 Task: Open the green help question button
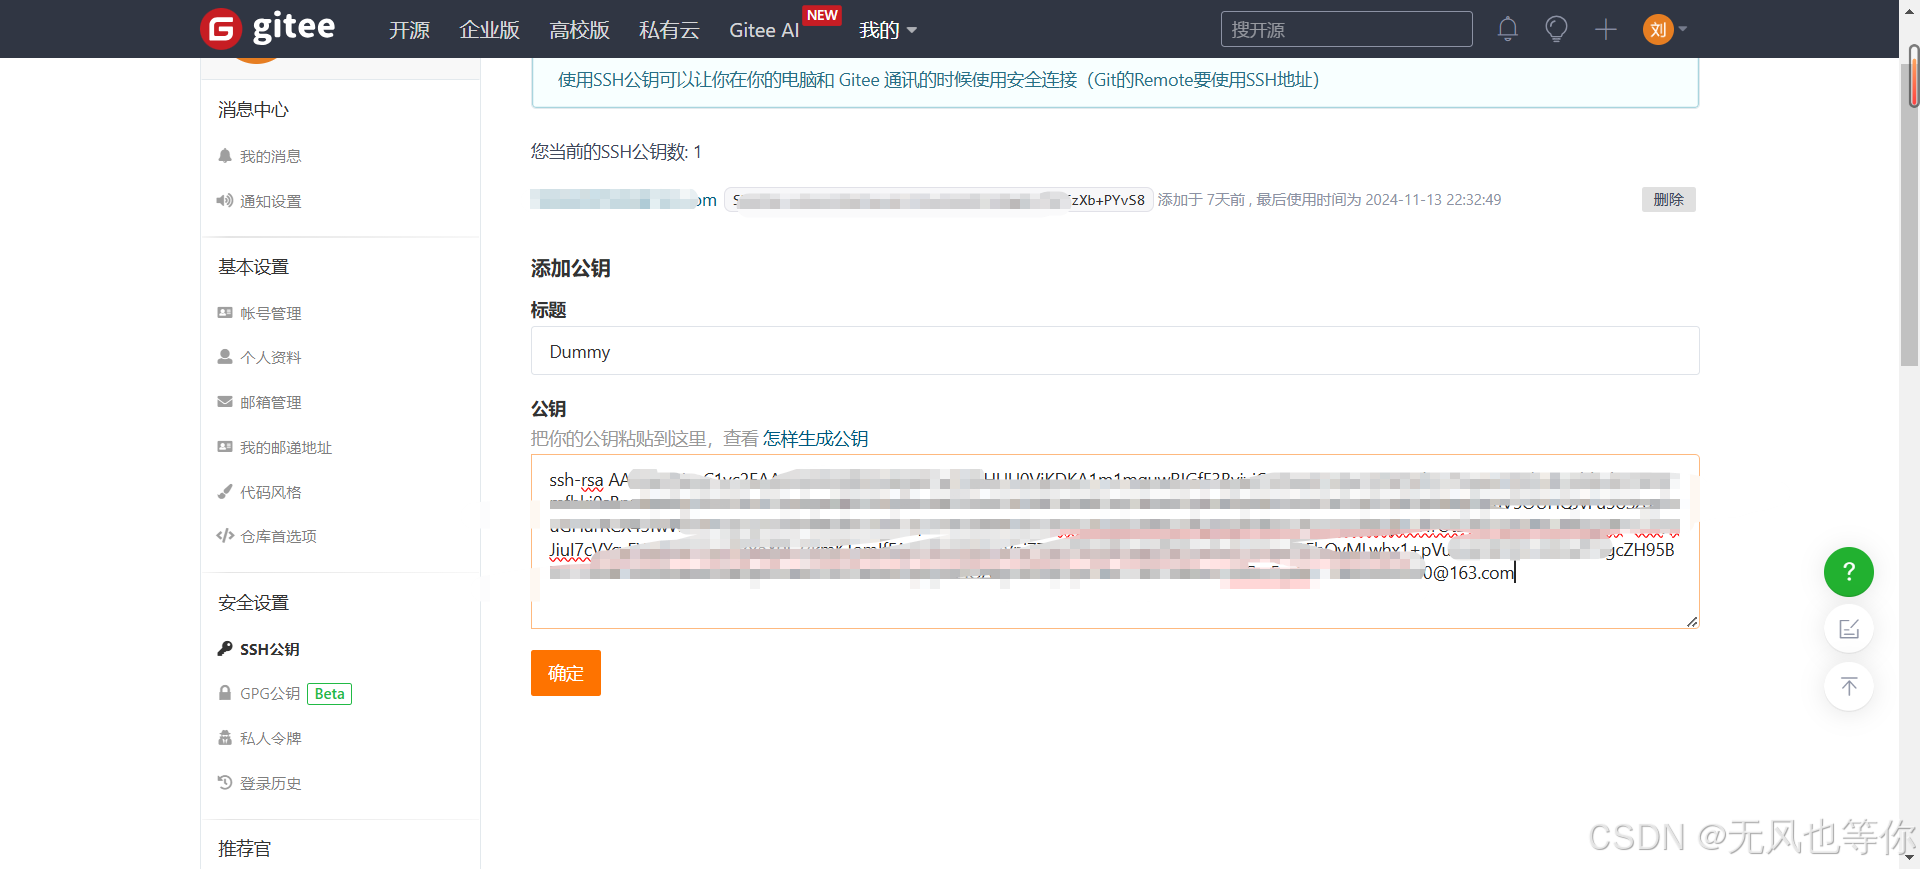(x=1848, y=572)
